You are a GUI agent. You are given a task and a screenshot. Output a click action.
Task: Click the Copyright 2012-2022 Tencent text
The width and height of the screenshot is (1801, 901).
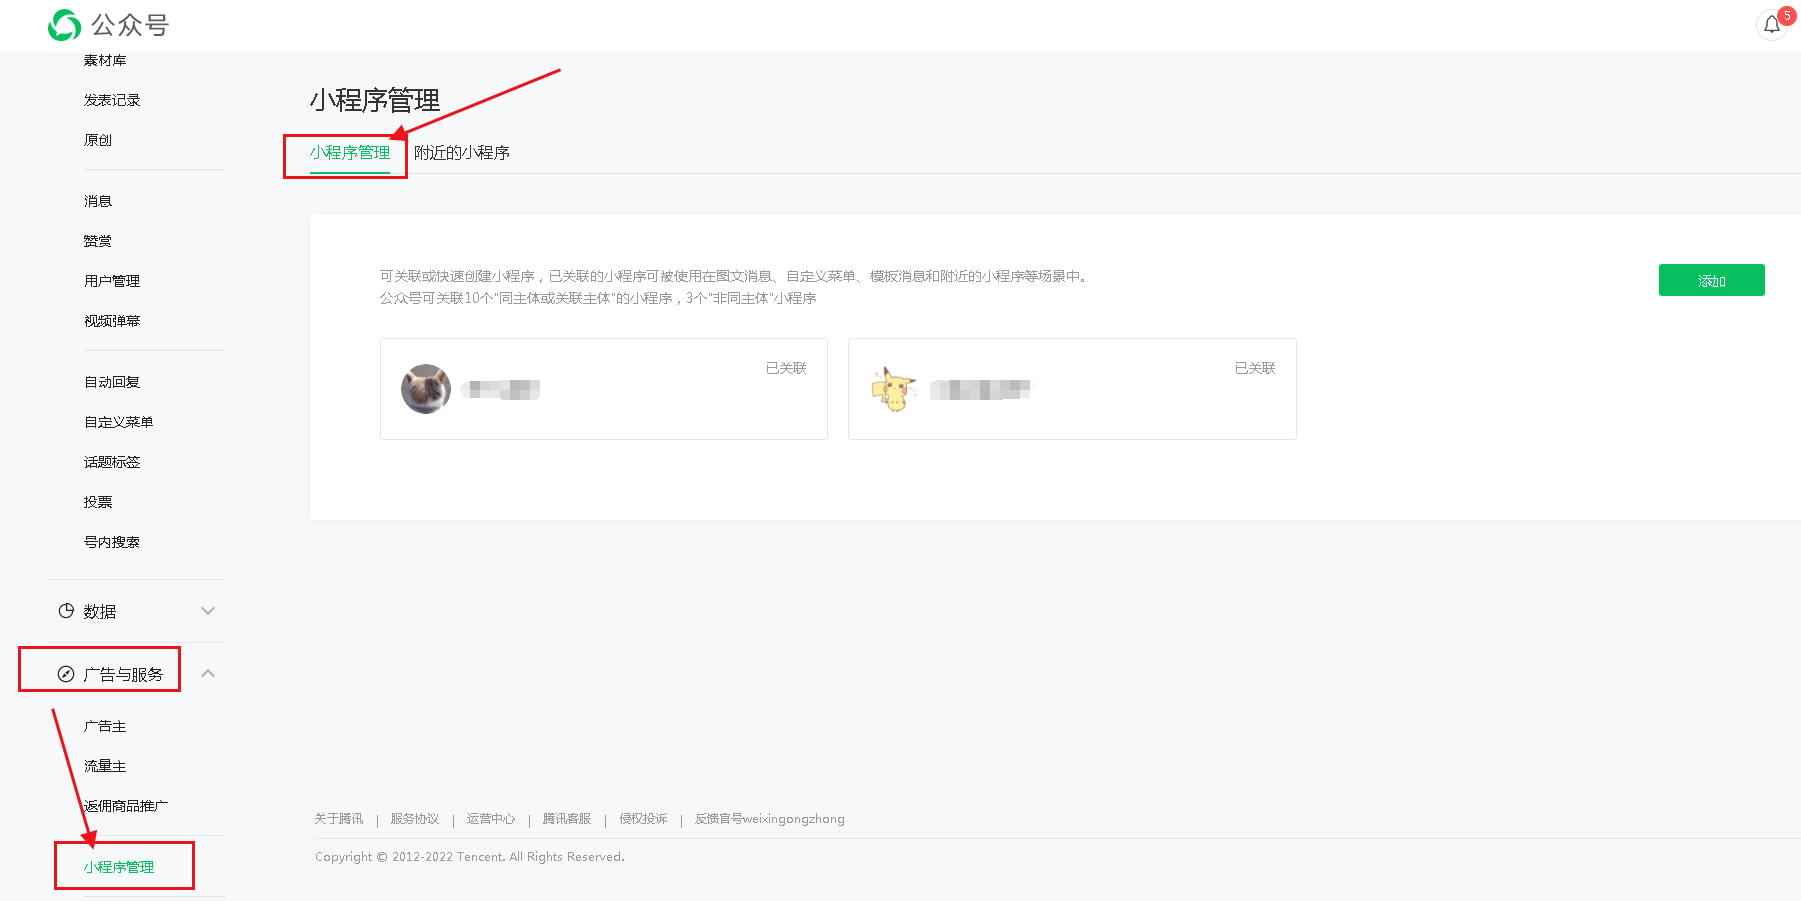coord(470,857)
